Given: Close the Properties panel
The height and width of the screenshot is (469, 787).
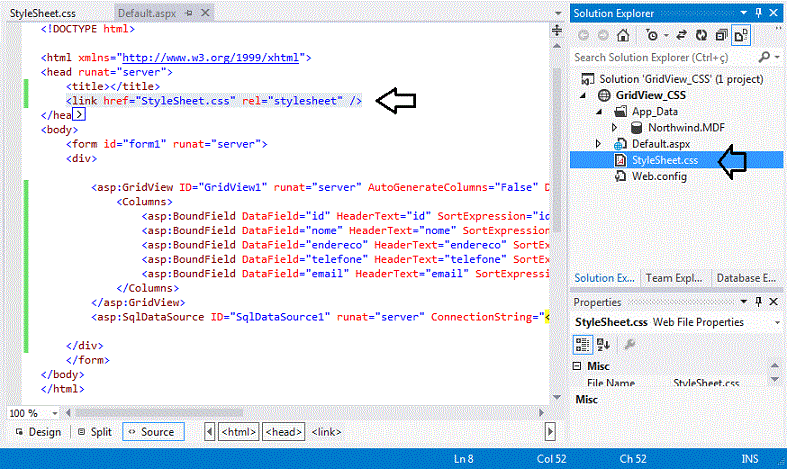Looking at the screenshot, I should (x=773, y=302).
